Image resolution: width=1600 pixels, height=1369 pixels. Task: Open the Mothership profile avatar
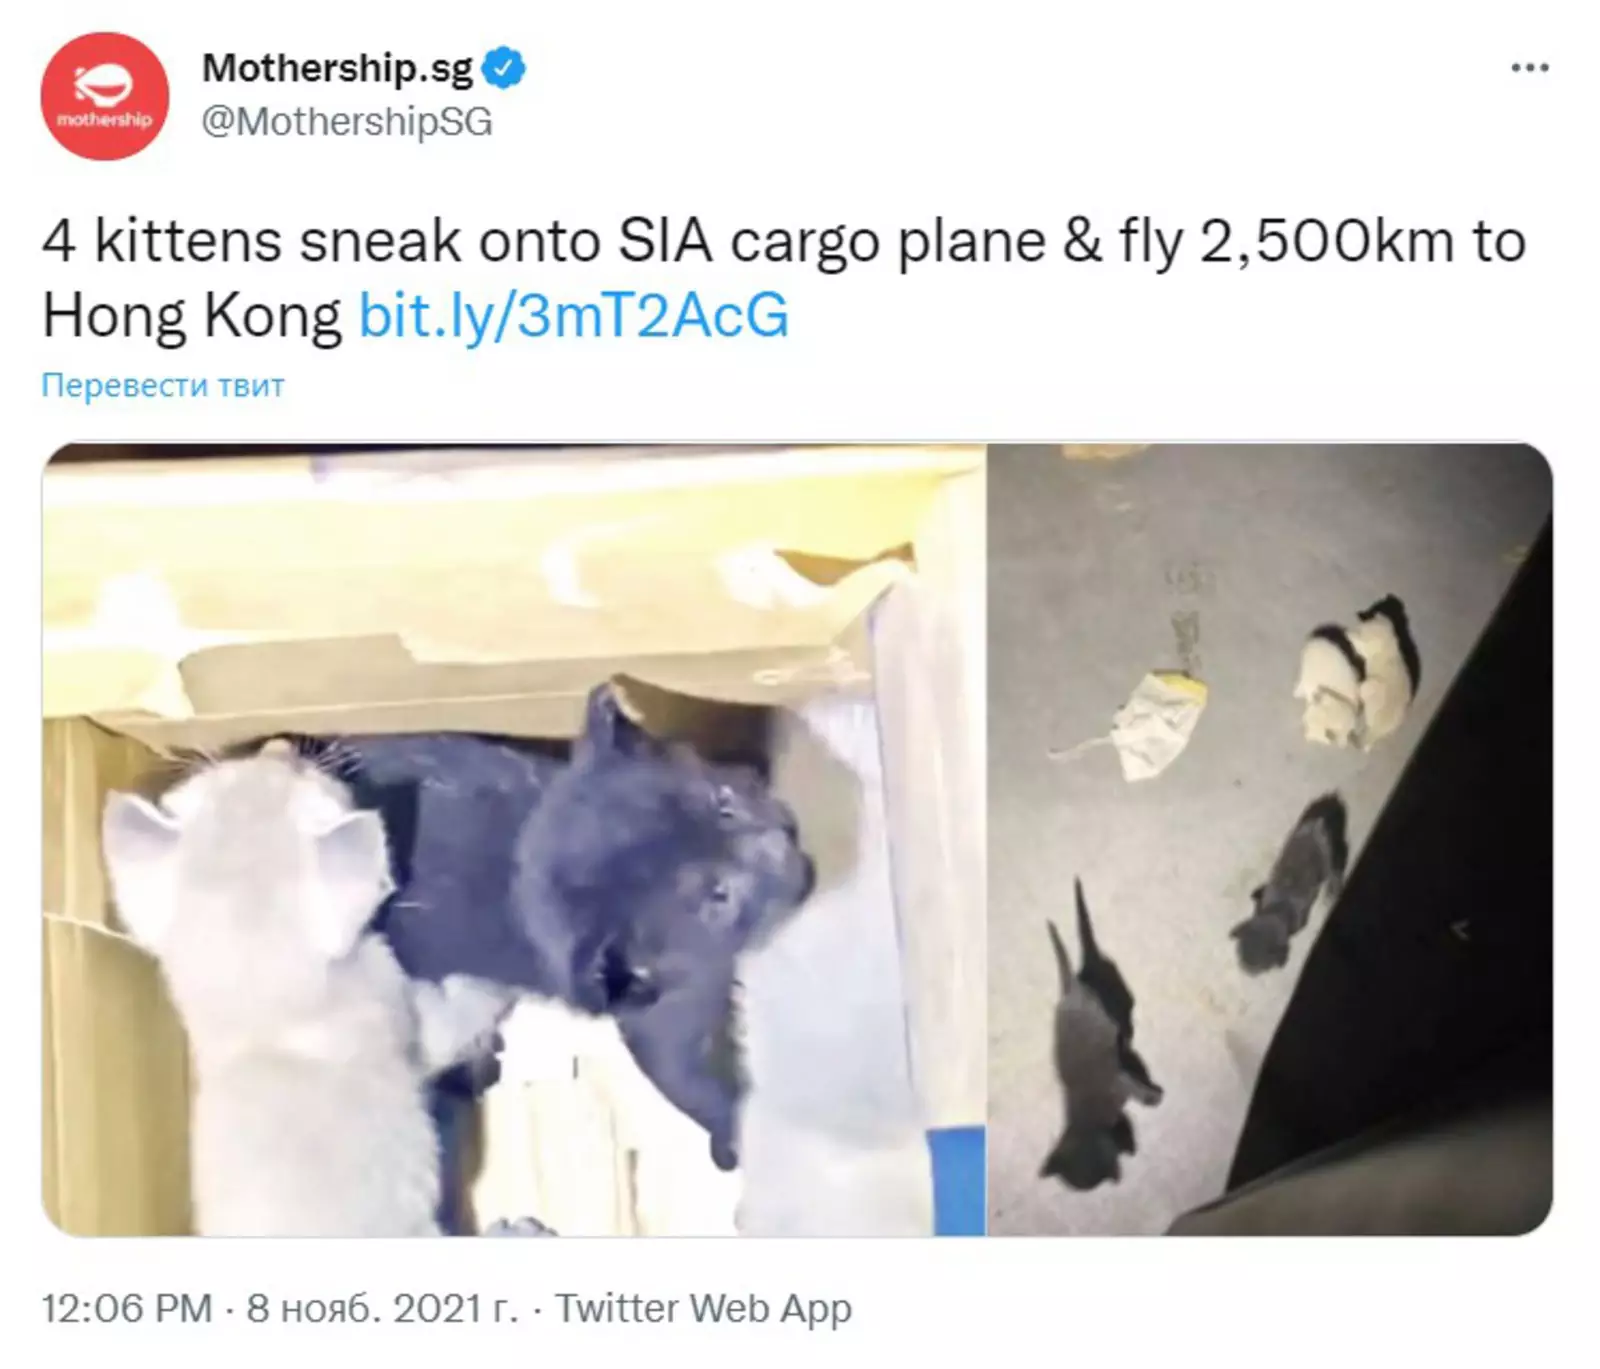coord(105,96)
